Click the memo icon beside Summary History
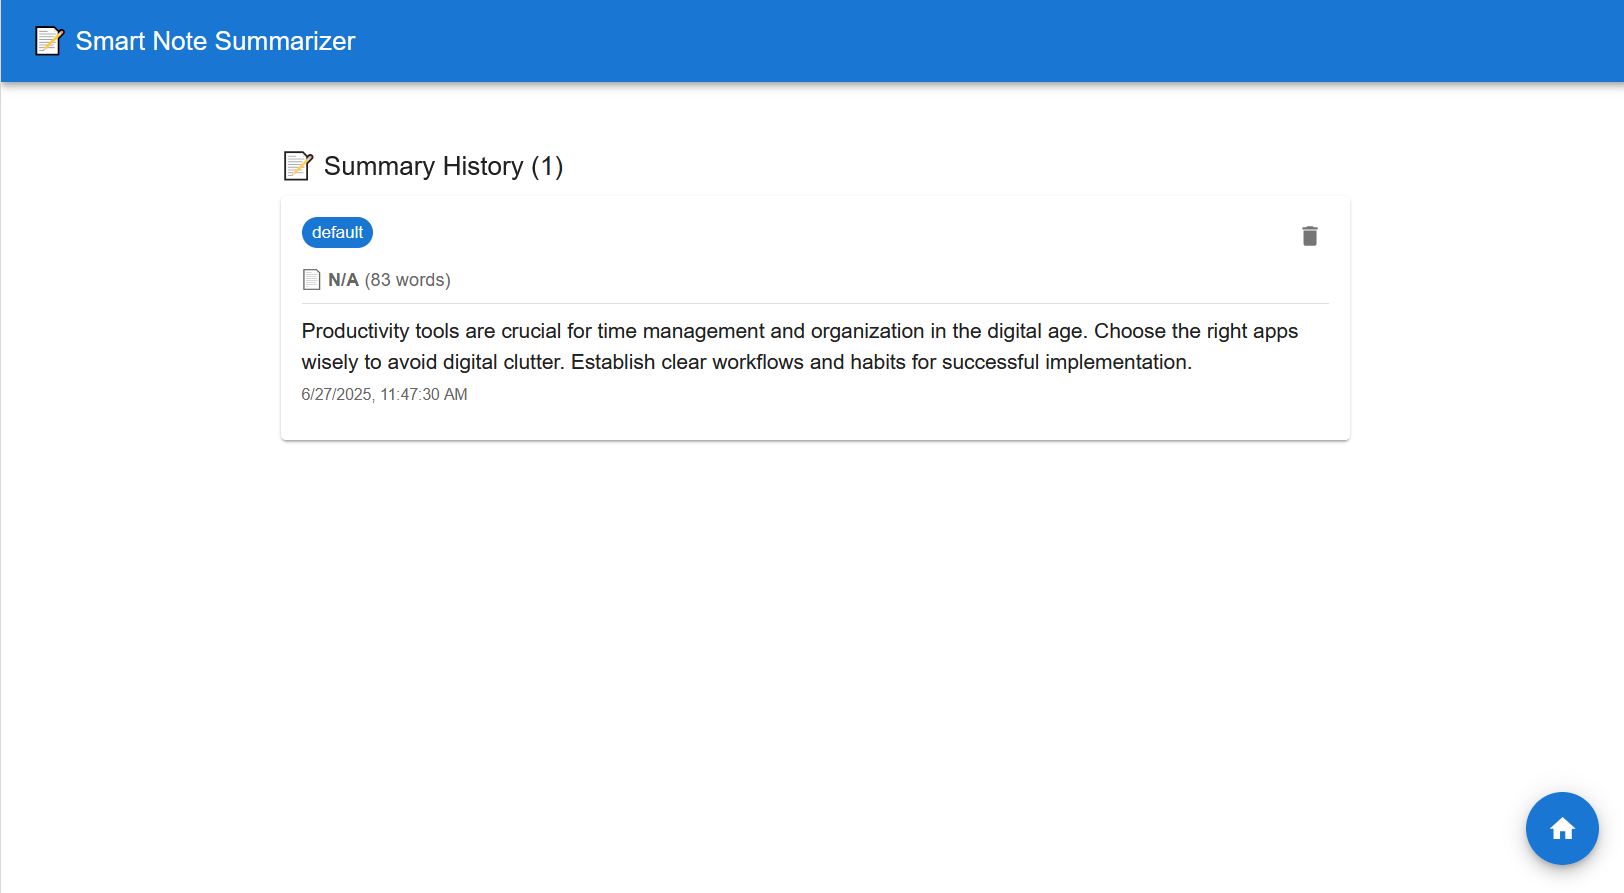The width and height of the screenshot is (1624, 893). point(298,166)
